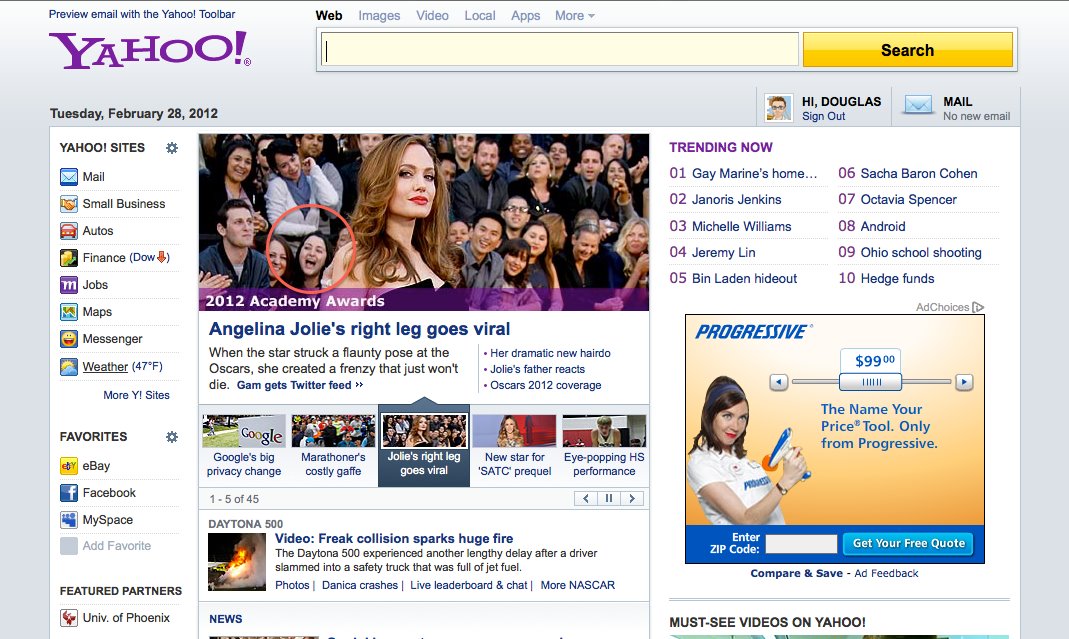Open the eBay favorite icon
Screen dimensions: 1069x639
pyautogui.click(x=69, y=466)
